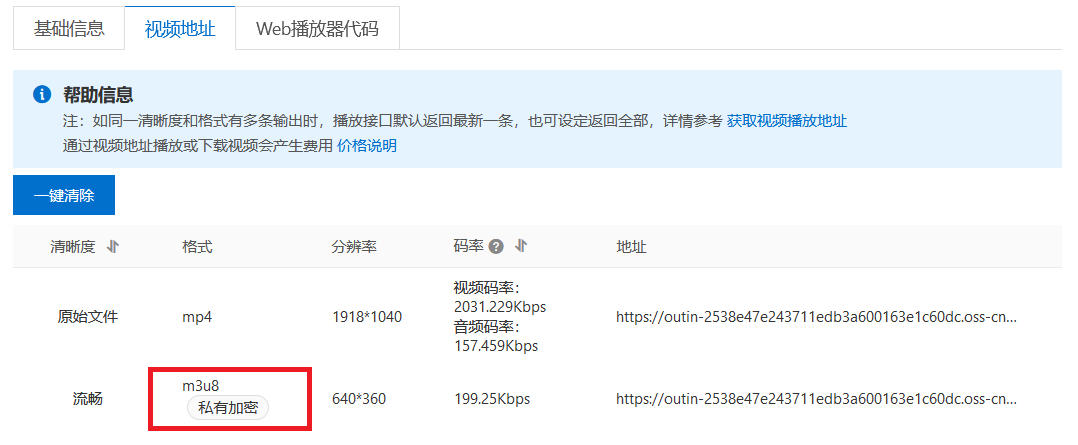This screenshot has width=1078, height=445.
Task: Open the Web播放器代码 tab
Action: (x=317, y=29)
